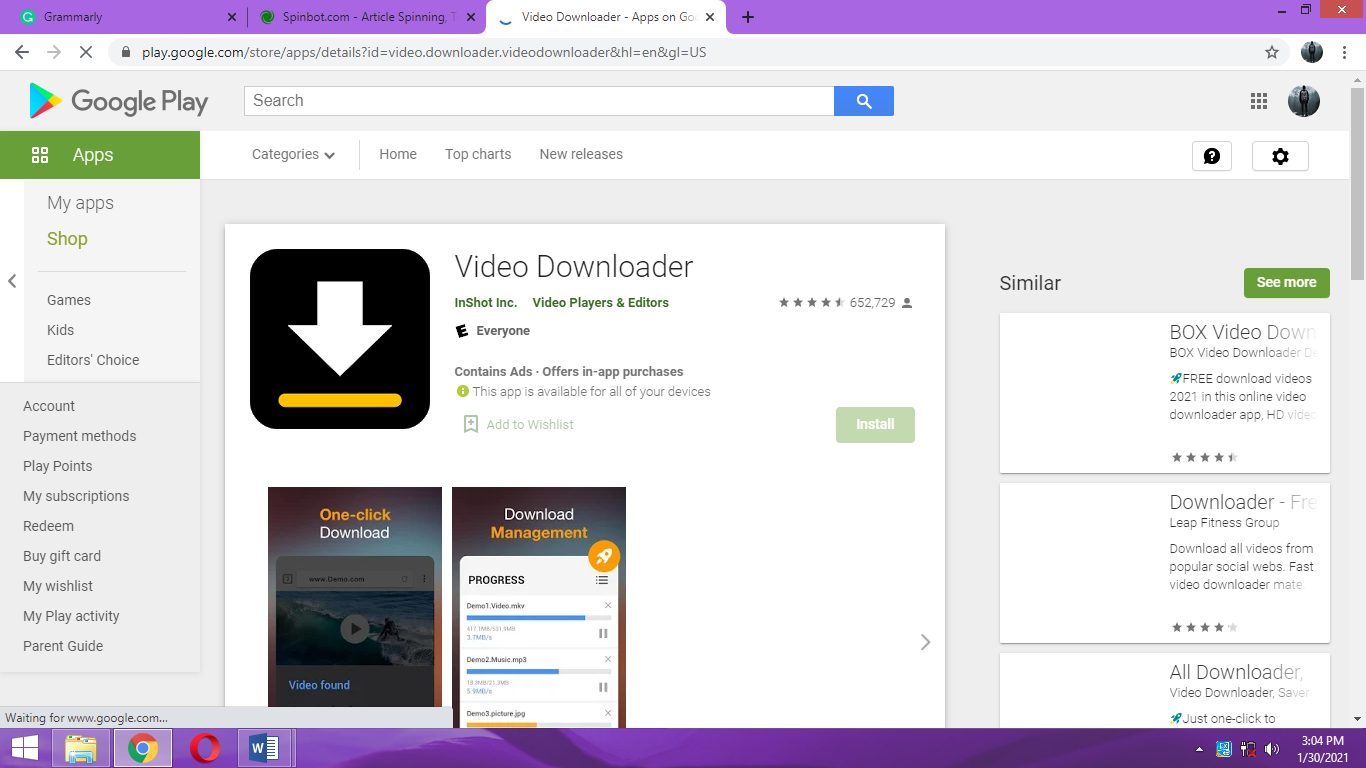Click the blue search magnifier button
Screen dimensions: 1366x768
tap(864, 101)
